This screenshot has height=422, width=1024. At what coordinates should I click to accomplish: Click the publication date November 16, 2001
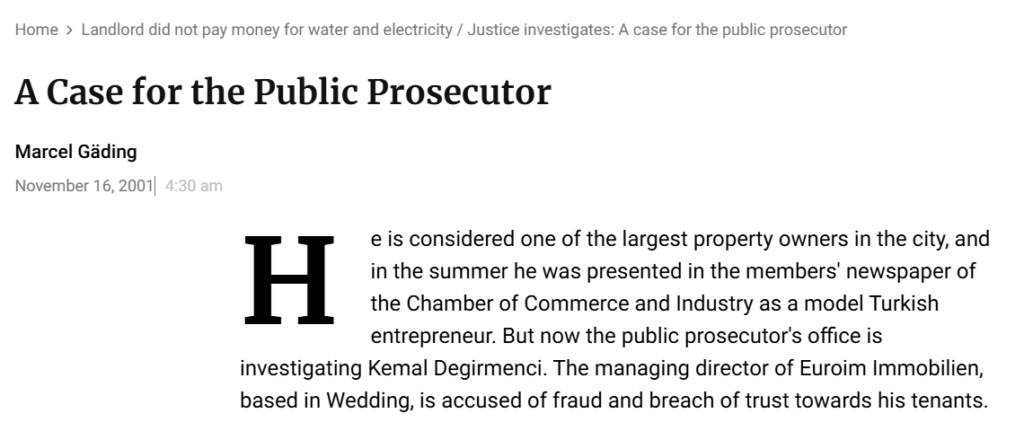(x=84, y=186)
